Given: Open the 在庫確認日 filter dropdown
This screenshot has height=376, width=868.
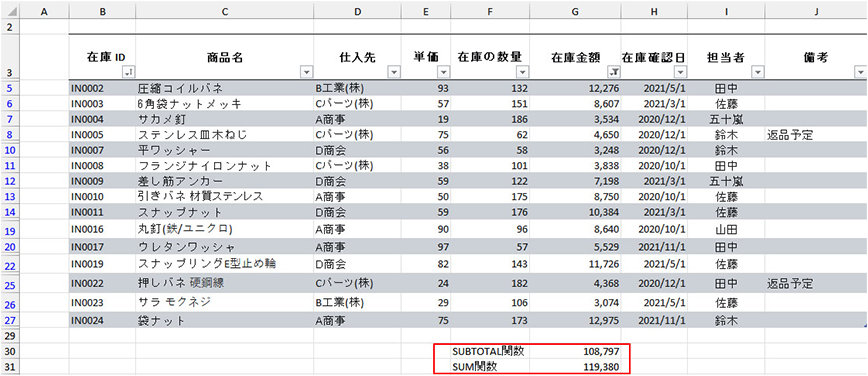Looking at the screenshot, I should pos(680,71).
